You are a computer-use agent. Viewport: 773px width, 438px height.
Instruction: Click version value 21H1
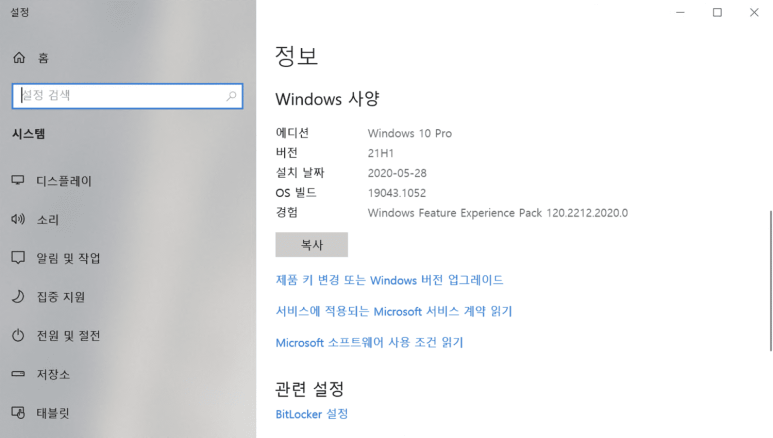pos(381,153)
